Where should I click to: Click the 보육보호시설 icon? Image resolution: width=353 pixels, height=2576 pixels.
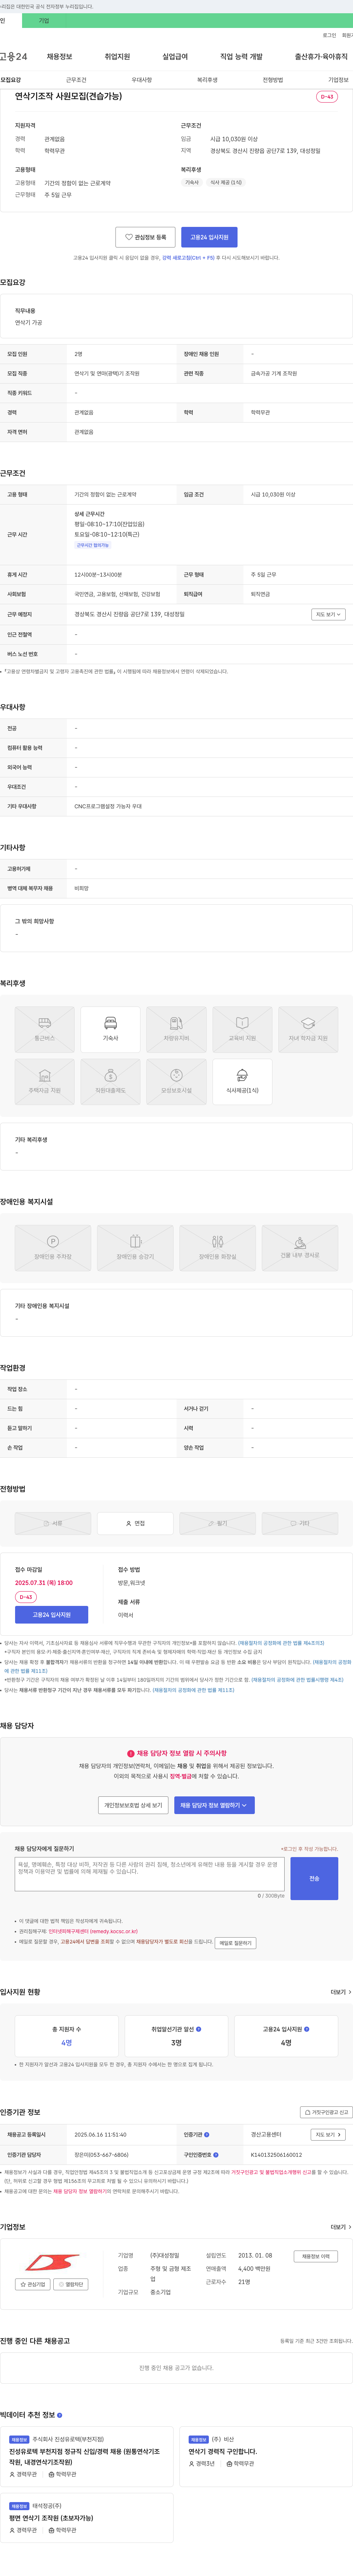click(x=176, y=1081)
